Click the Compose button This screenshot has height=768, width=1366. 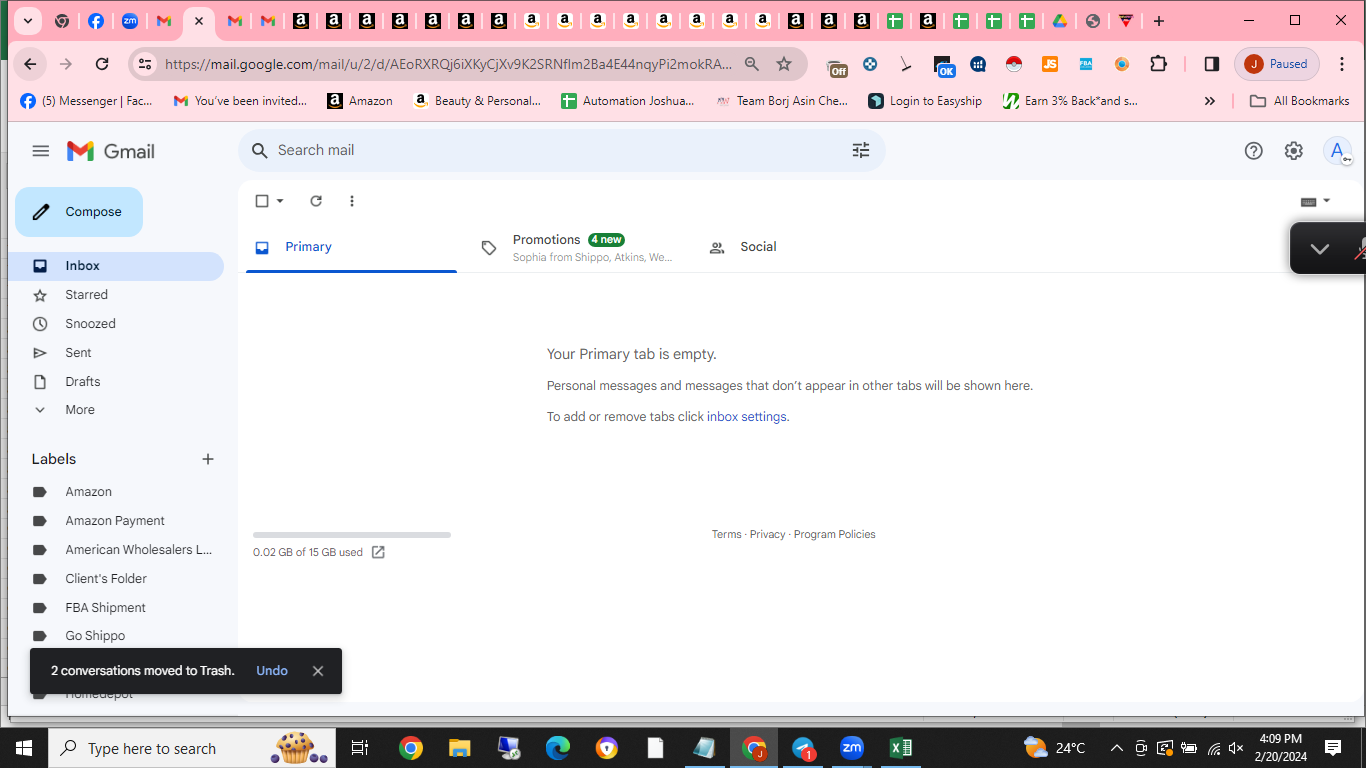[x=79, y=212]
